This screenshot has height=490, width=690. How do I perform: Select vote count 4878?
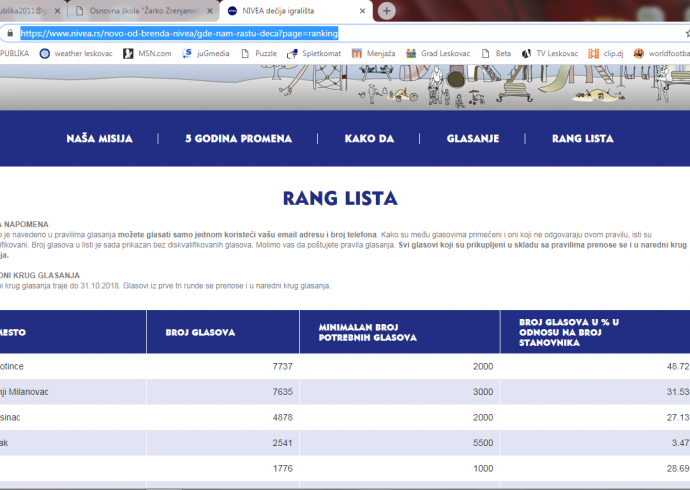tap(283, 417)
